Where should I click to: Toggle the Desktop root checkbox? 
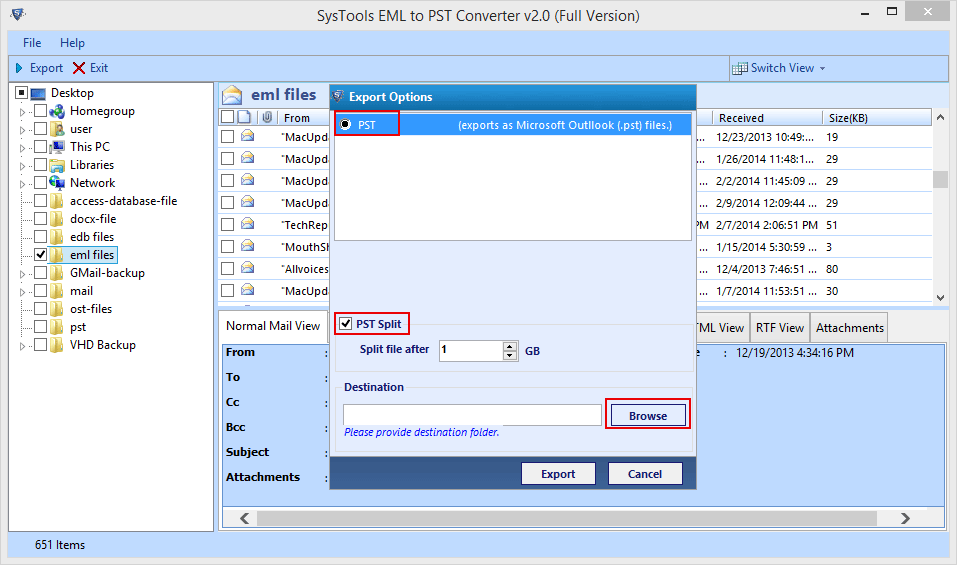(x=21, y=93)
